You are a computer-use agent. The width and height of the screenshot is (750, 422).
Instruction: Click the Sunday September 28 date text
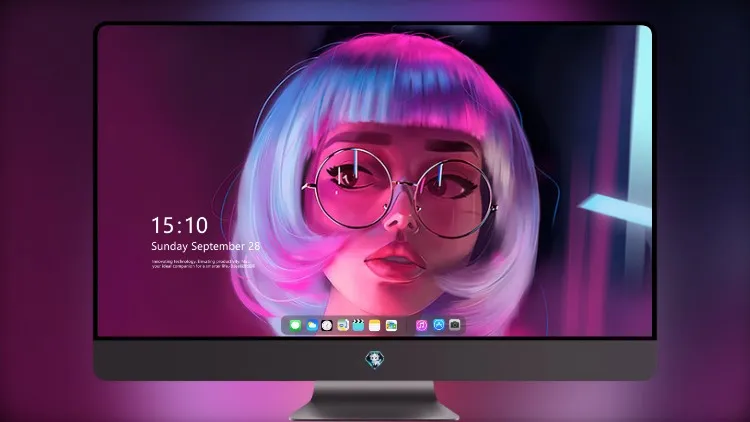(x=206, y=246)
